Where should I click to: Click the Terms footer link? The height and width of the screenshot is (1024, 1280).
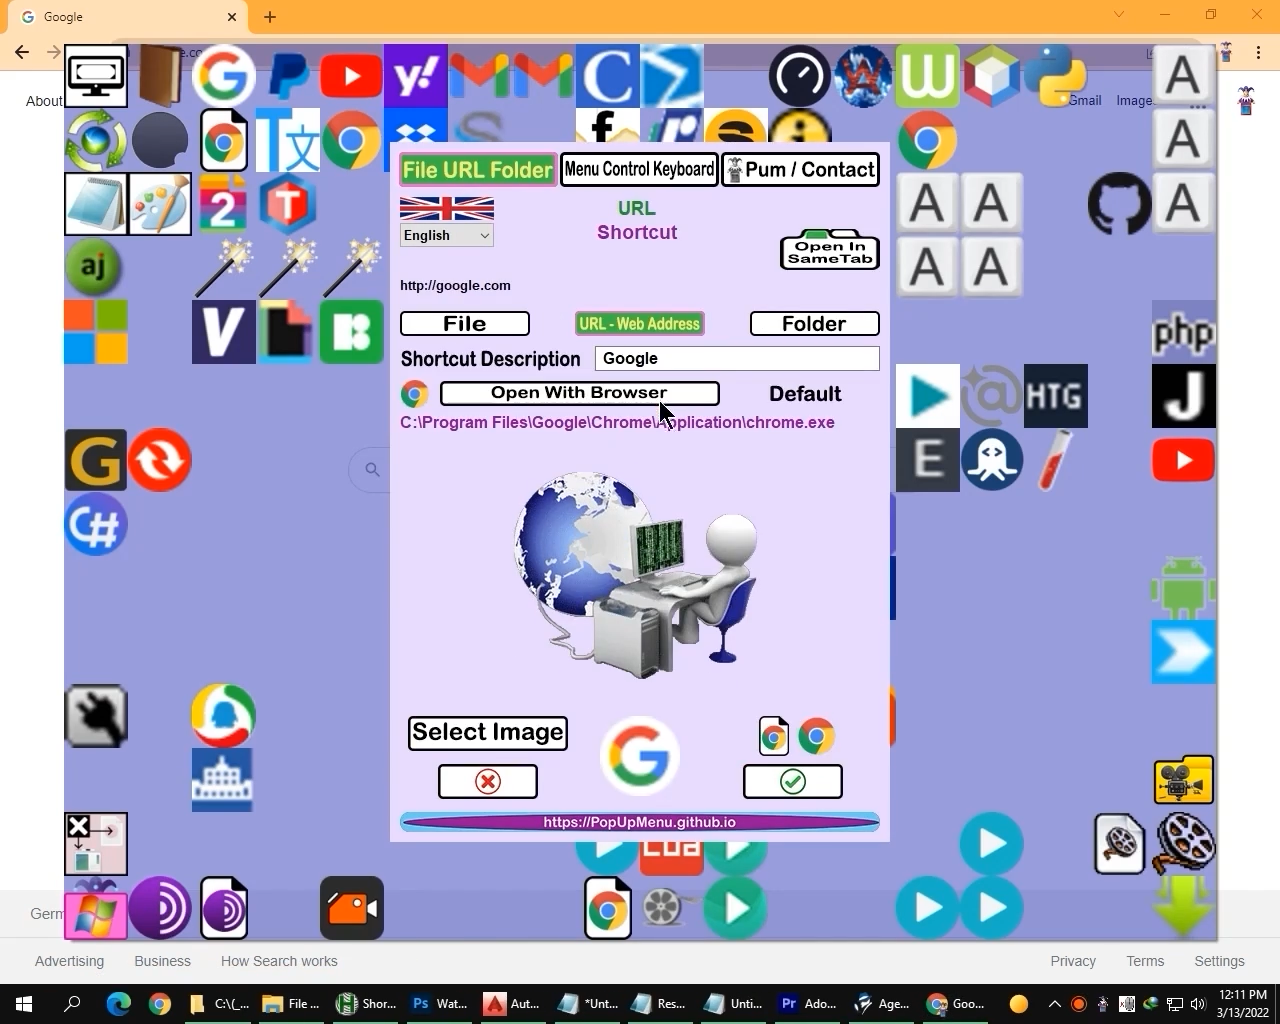1145,961
